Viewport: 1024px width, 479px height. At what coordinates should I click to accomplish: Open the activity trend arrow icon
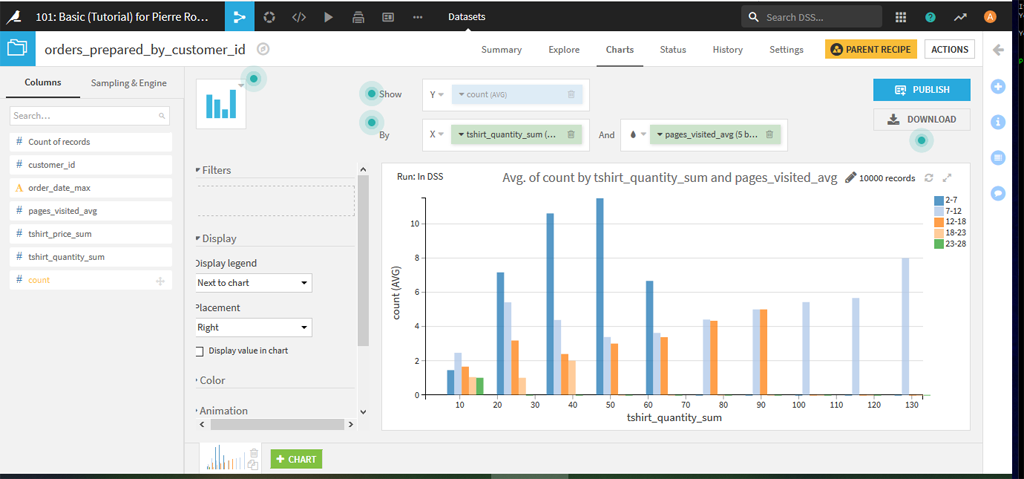[x=960, y=18]
